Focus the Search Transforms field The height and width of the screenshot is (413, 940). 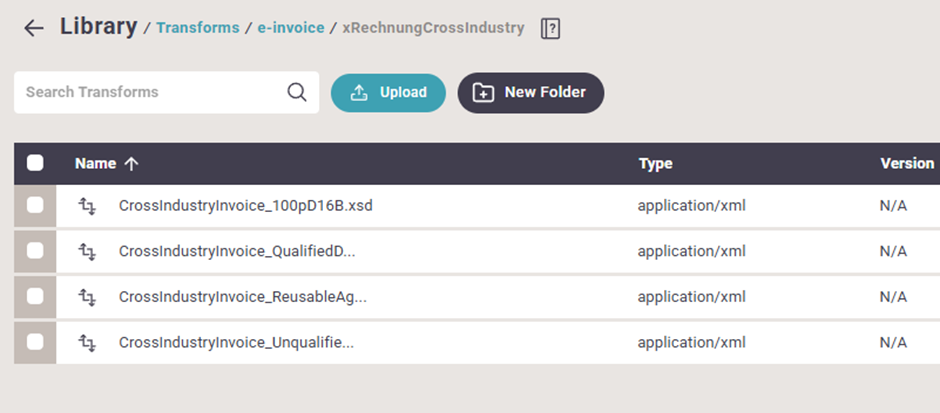click(150, 92)
